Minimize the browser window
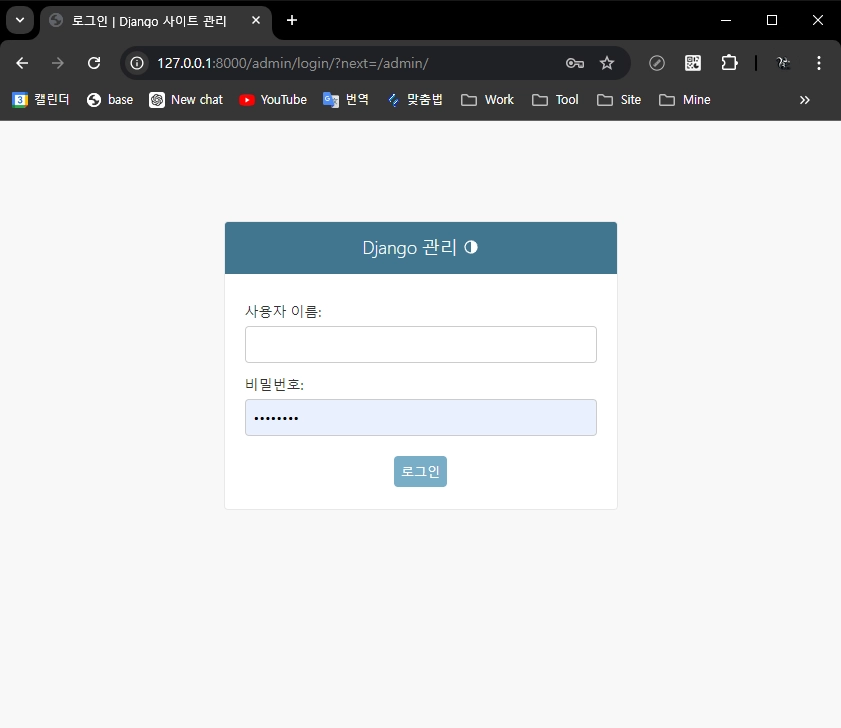Image resolution: width=841 pixels, height=728 pixels. tap(726, 20)
